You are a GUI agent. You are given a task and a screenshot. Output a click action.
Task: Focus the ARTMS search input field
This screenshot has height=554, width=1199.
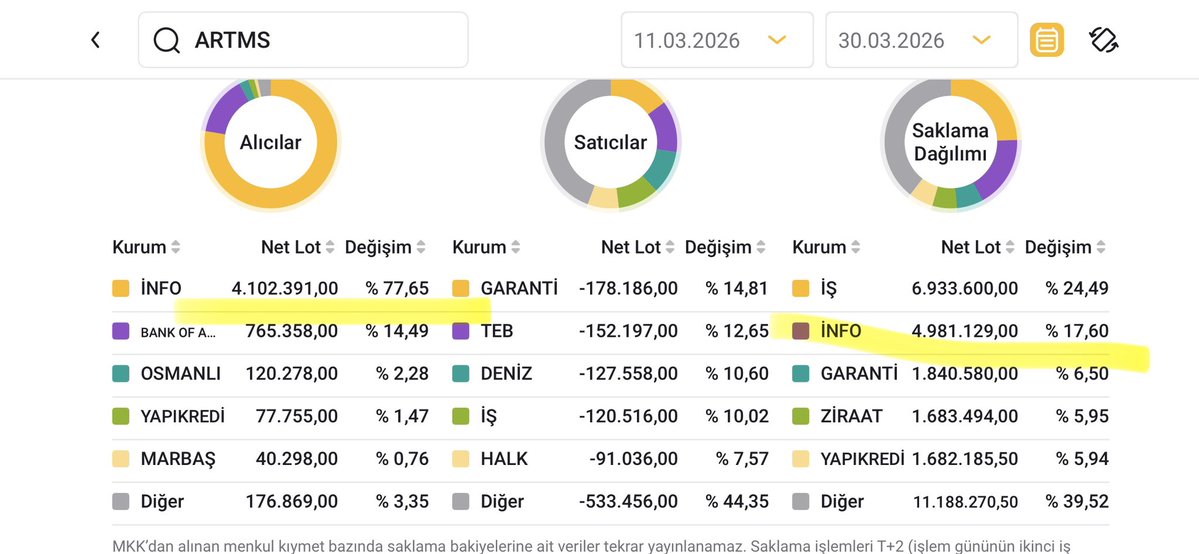[303, 40]
